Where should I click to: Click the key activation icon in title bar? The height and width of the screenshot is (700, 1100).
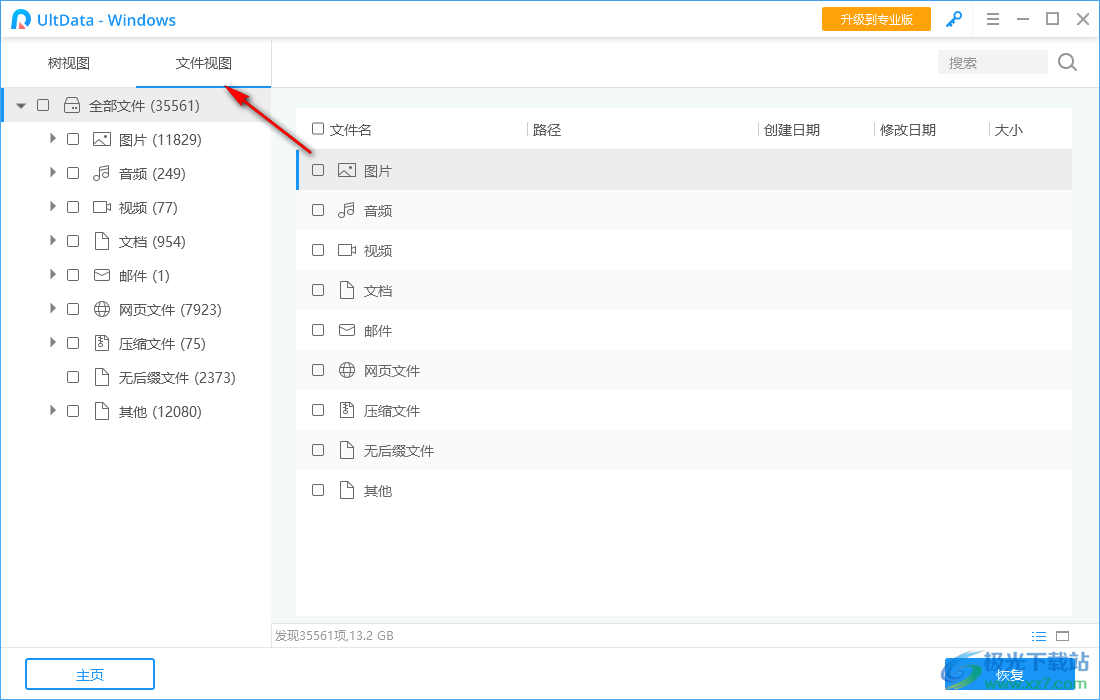click(953, 19)
